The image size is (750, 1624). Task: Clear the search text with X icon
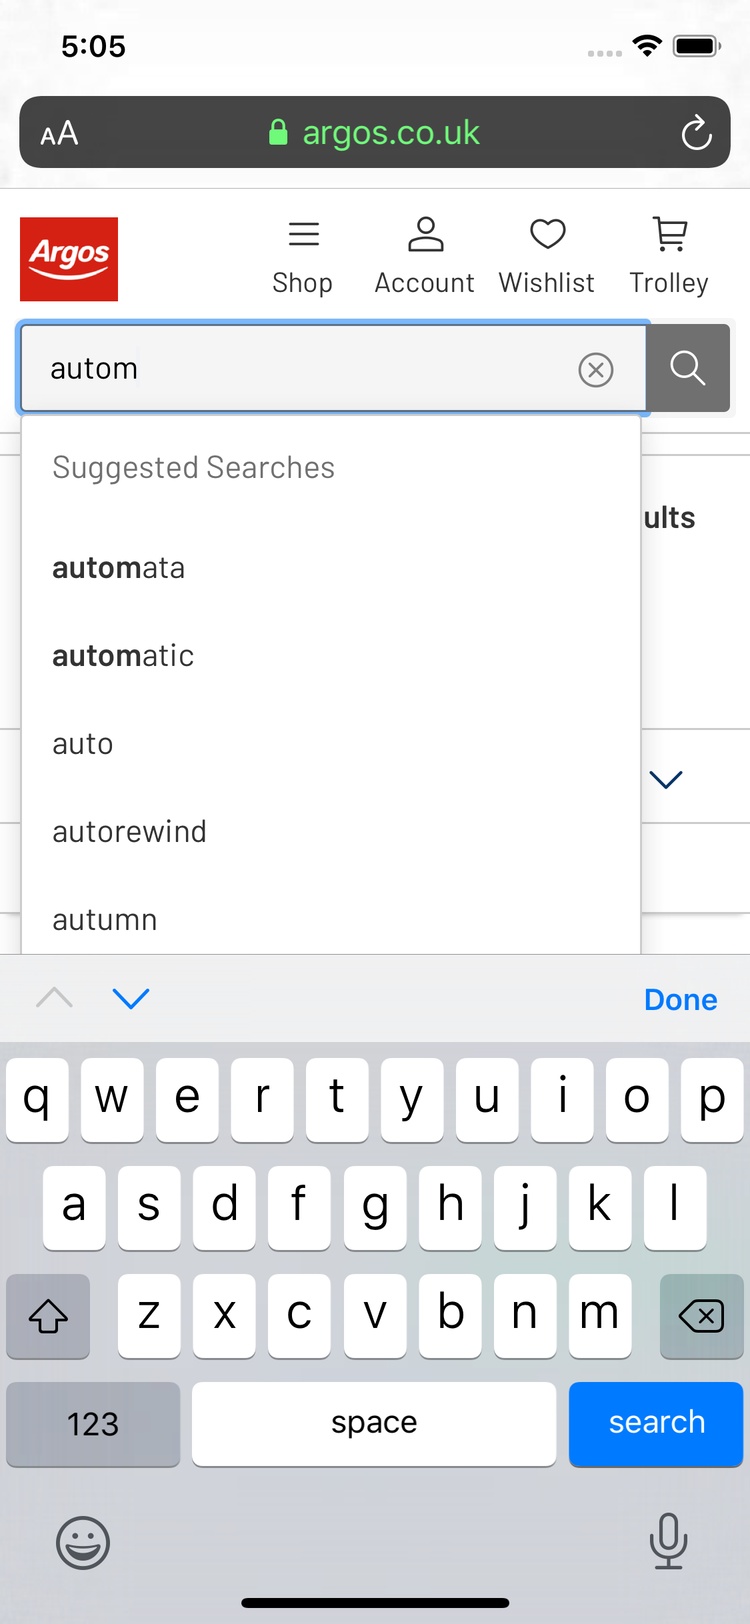[x=596, y=370]
